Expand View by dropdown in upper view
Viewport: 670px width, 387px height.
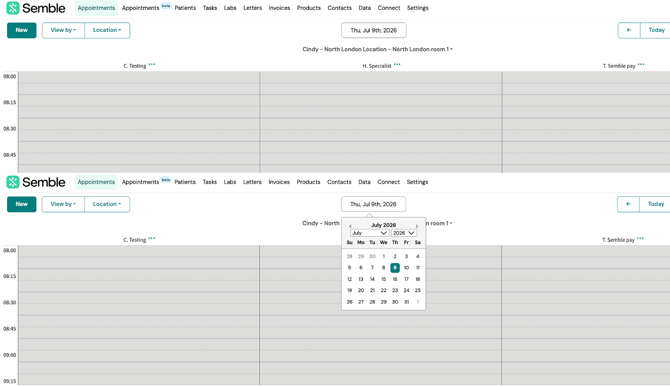63,30
